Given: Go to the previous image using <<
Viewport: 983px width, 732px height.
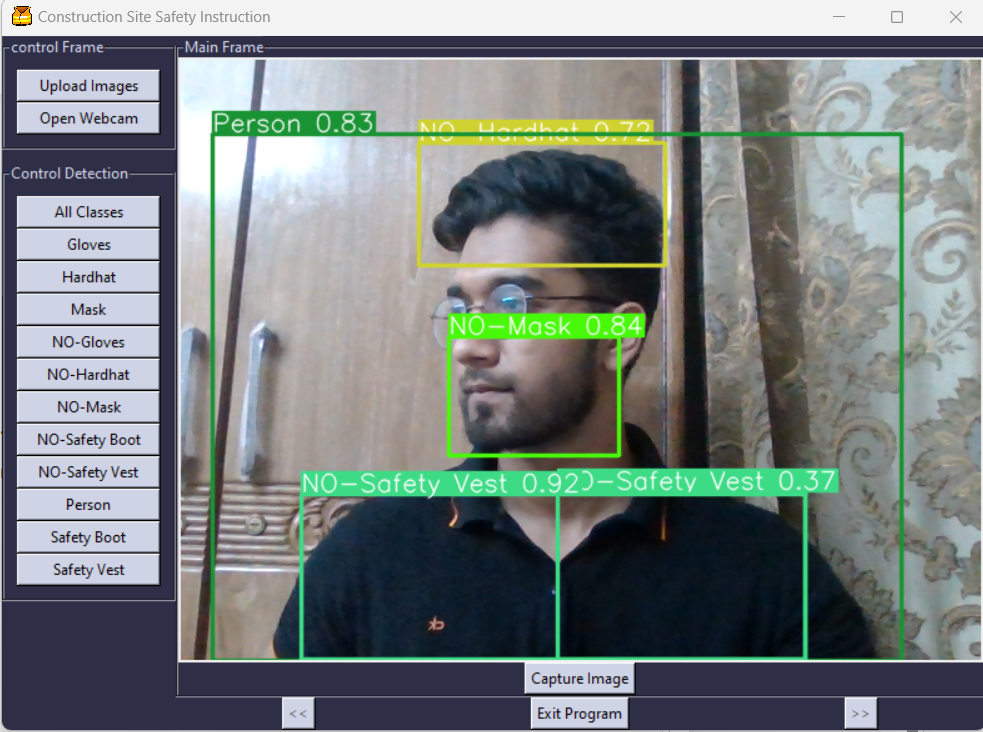Looking at the screenshot, I should click(297, 713).
